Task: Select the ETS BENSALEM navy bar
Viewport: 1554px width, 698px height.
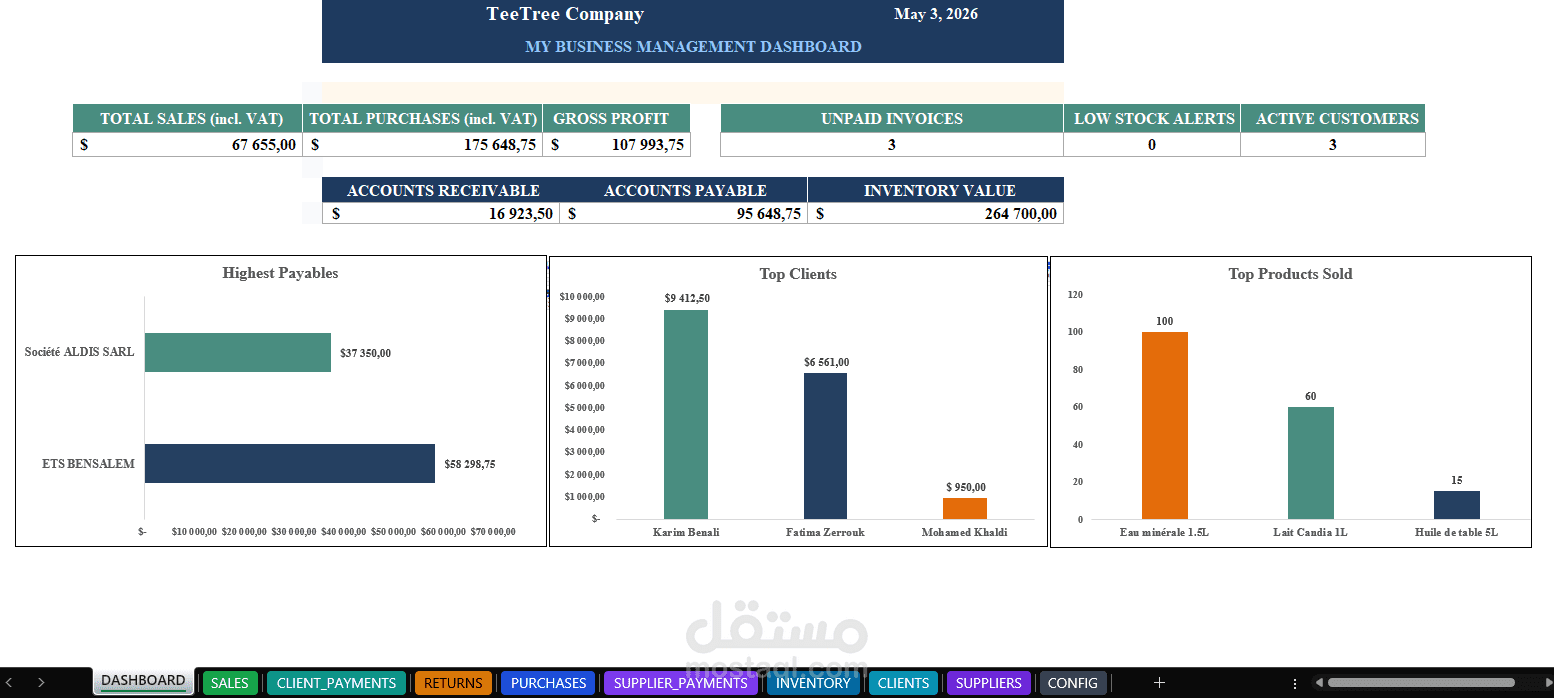Action: point(290,463)
